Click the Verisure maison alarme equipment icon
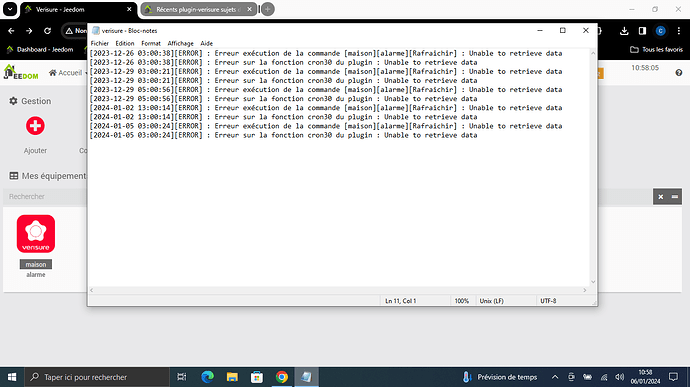This screenshot has width=690, height=387. (x=36, y=234)
